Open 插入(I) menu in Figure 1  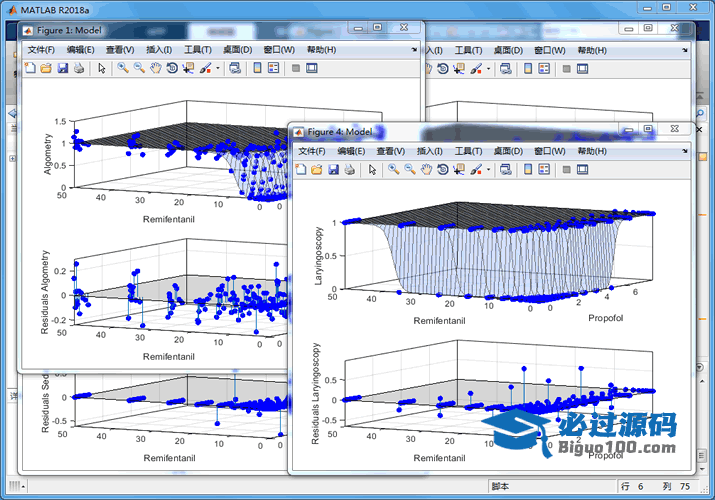(159, 50)
